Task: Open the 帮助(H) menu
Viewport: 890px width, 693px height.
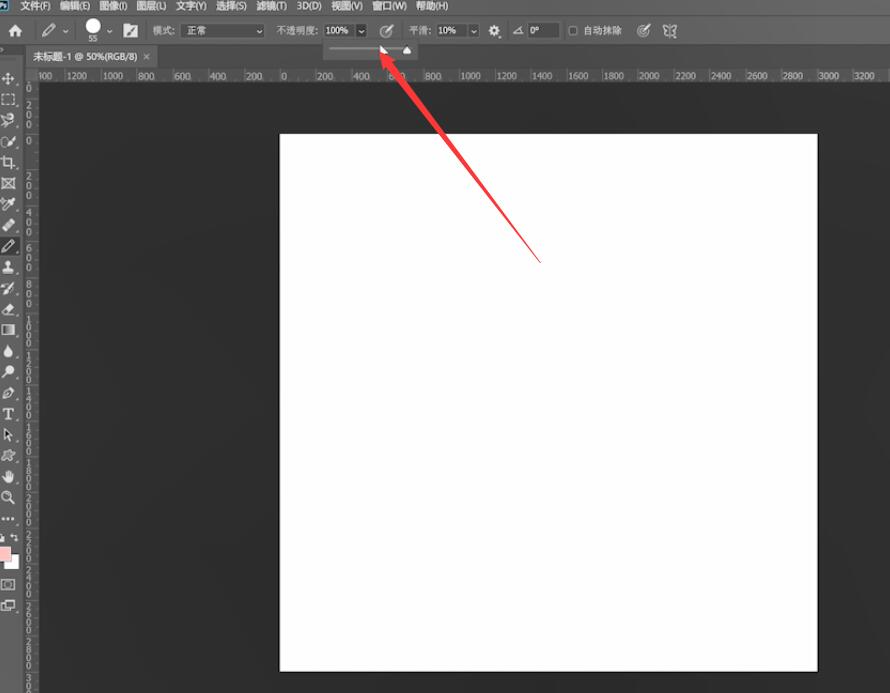Action: click(x=432, y=6)
